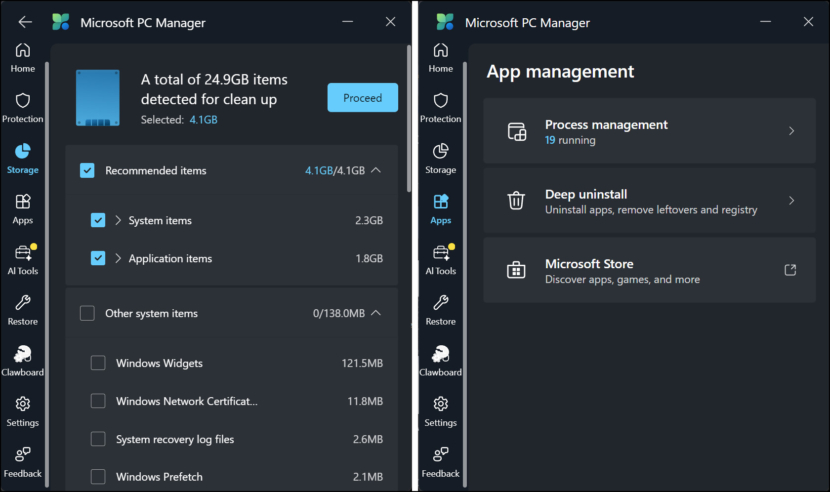Open the Deep uninstall title

point(586,194)
